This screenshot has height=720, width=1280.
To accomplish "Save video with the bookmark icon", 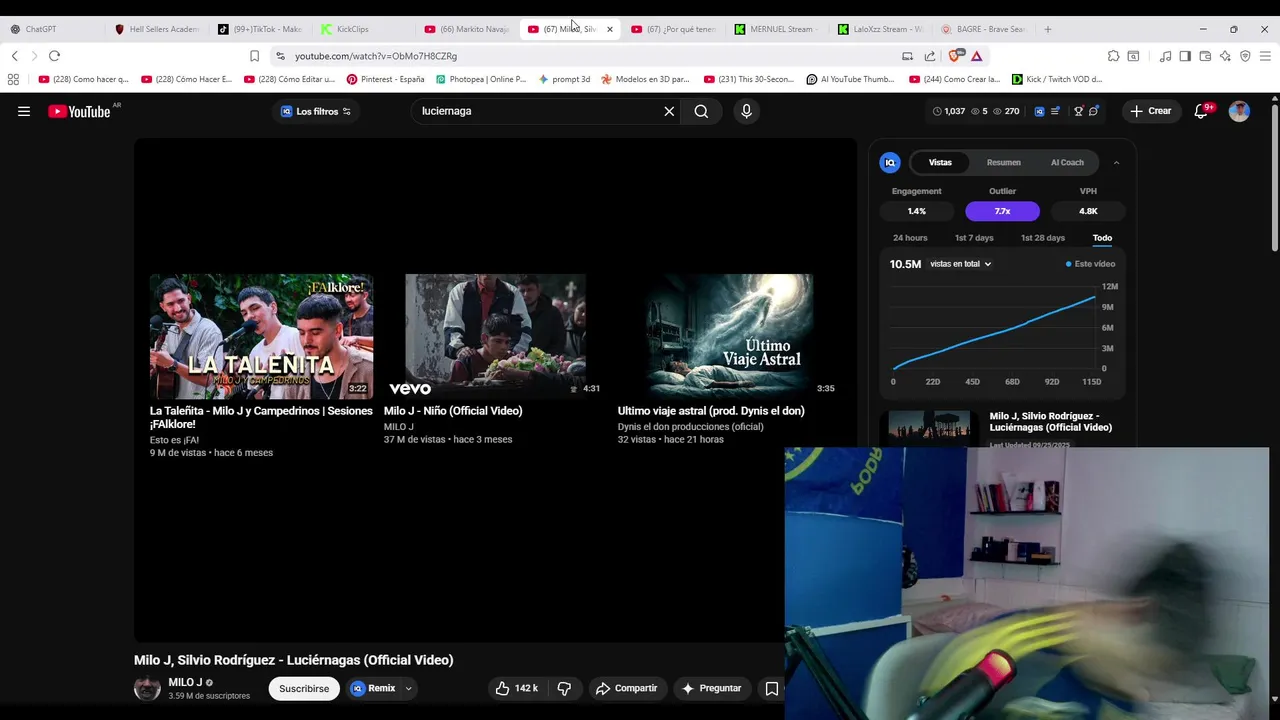I will pos(771,688).
